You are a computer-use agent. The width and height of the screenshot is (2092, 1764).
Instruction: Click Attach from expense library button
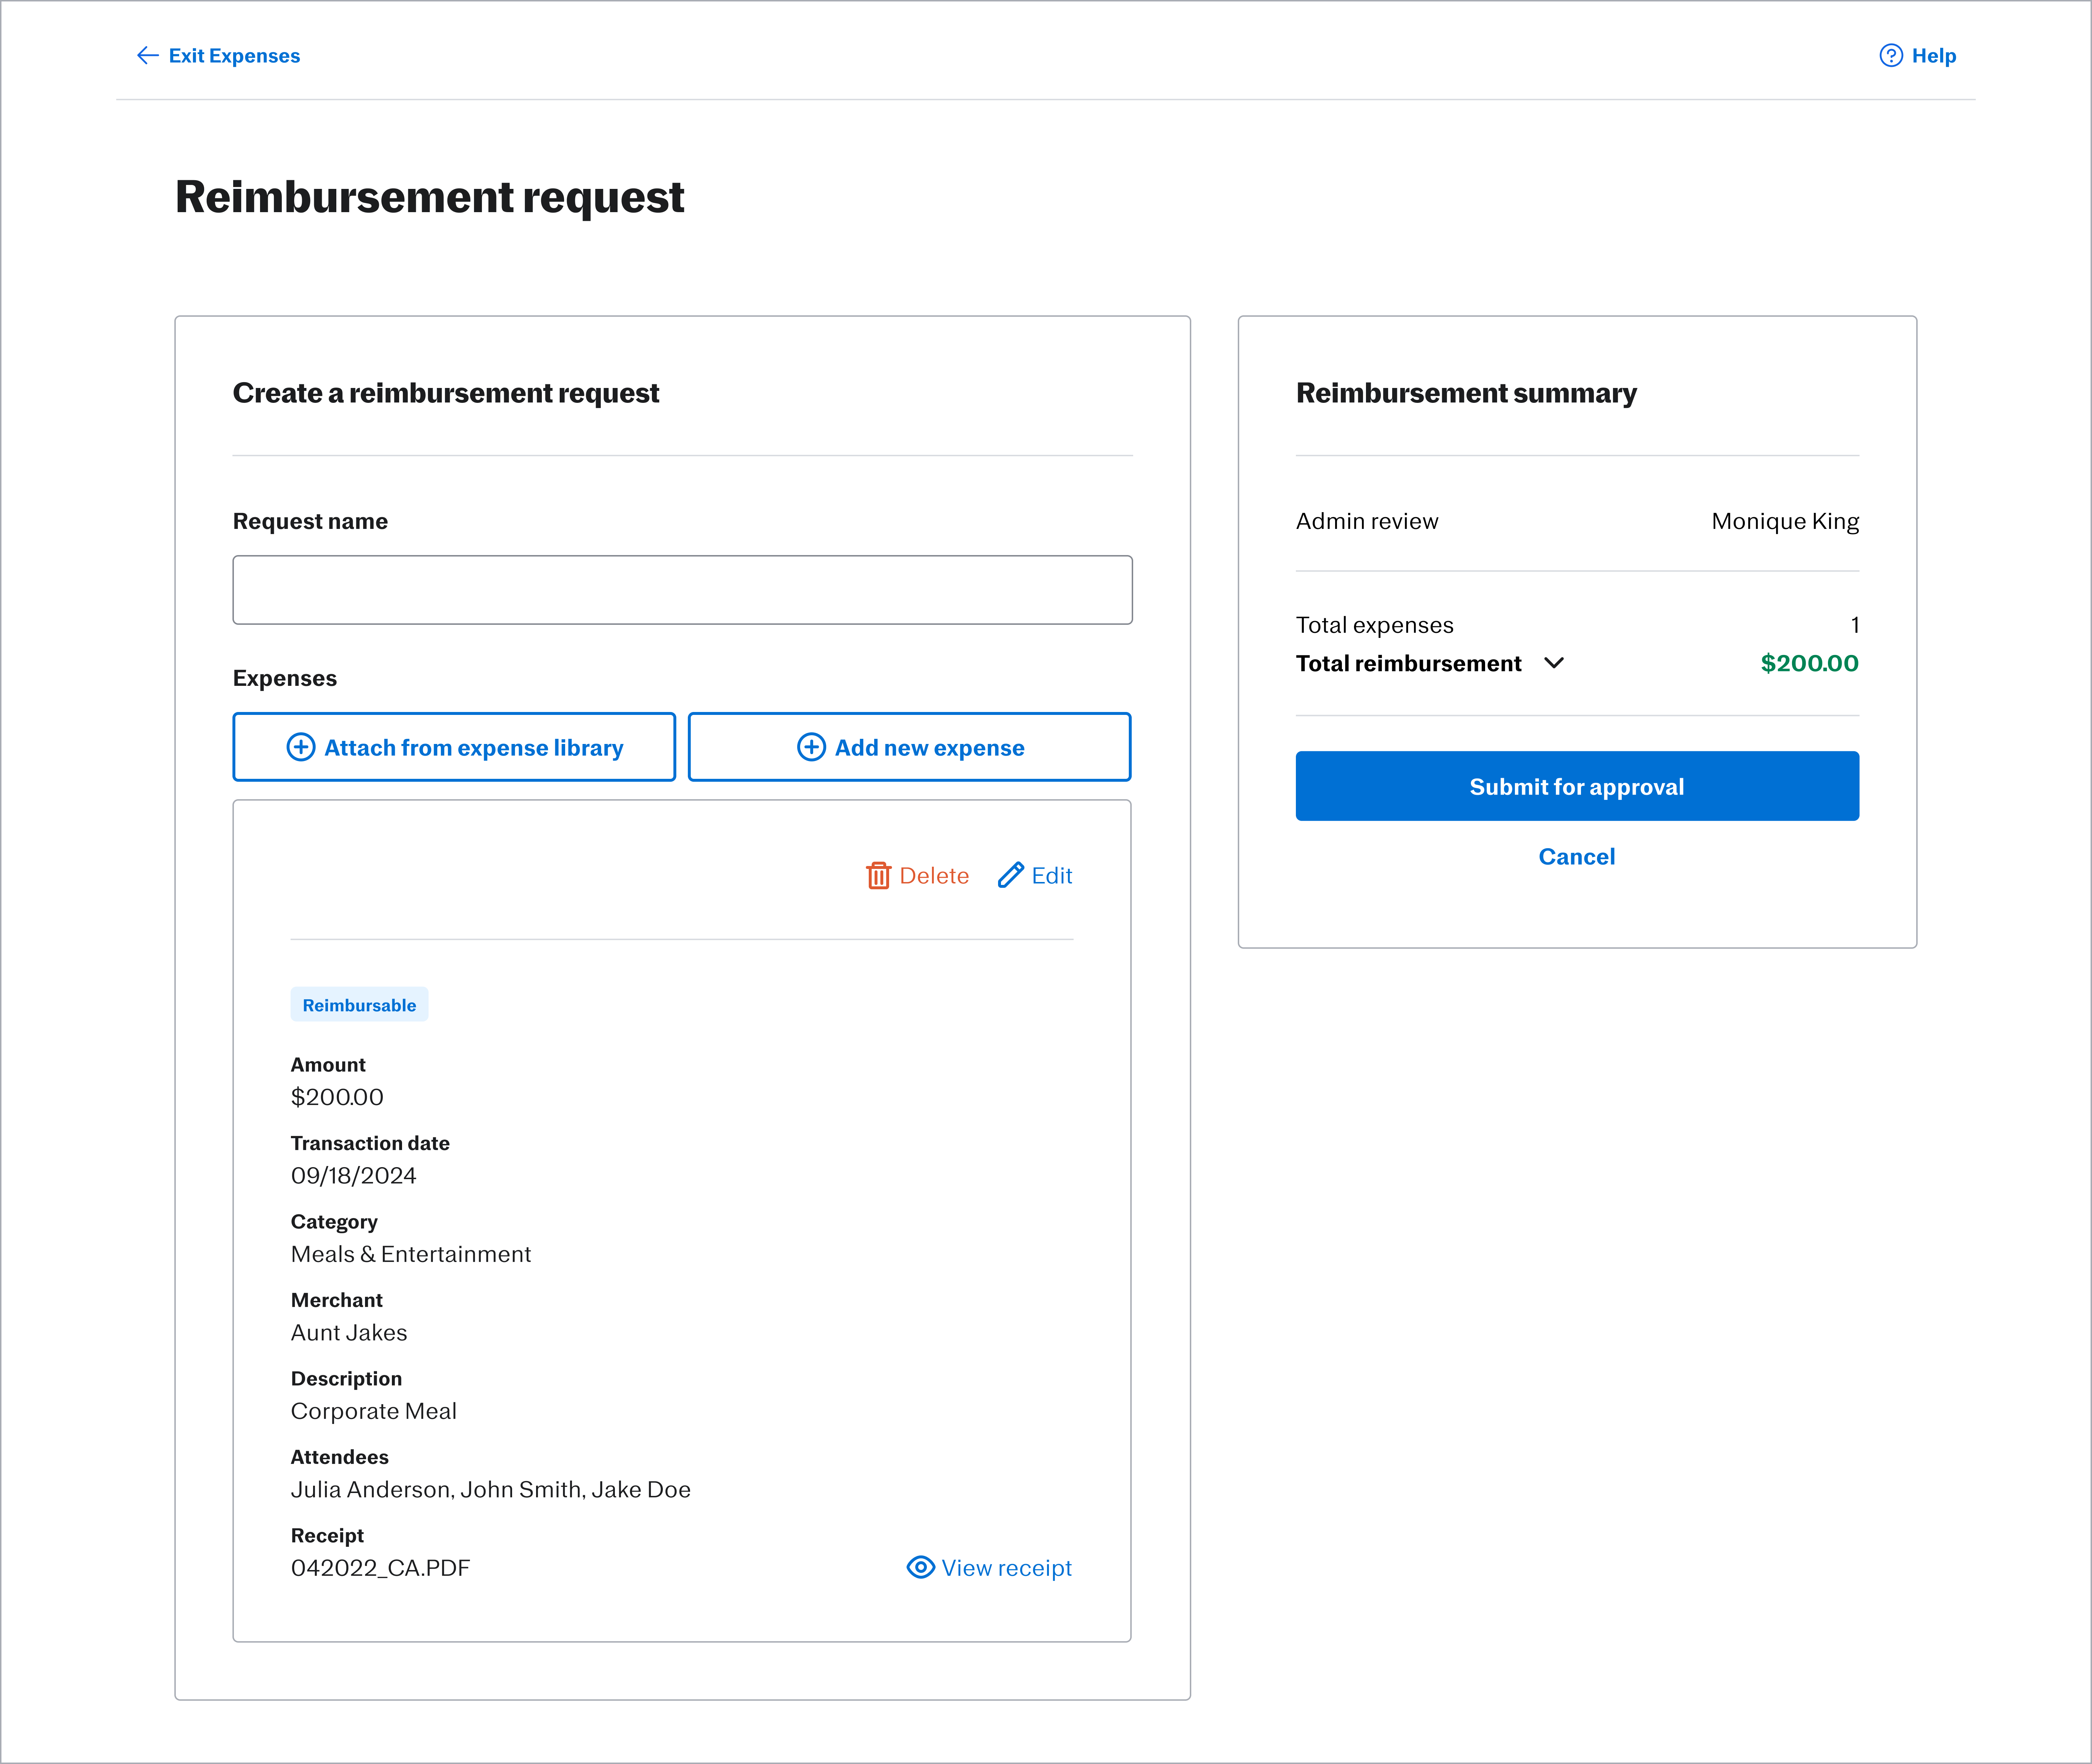click(x=454, y=747)
